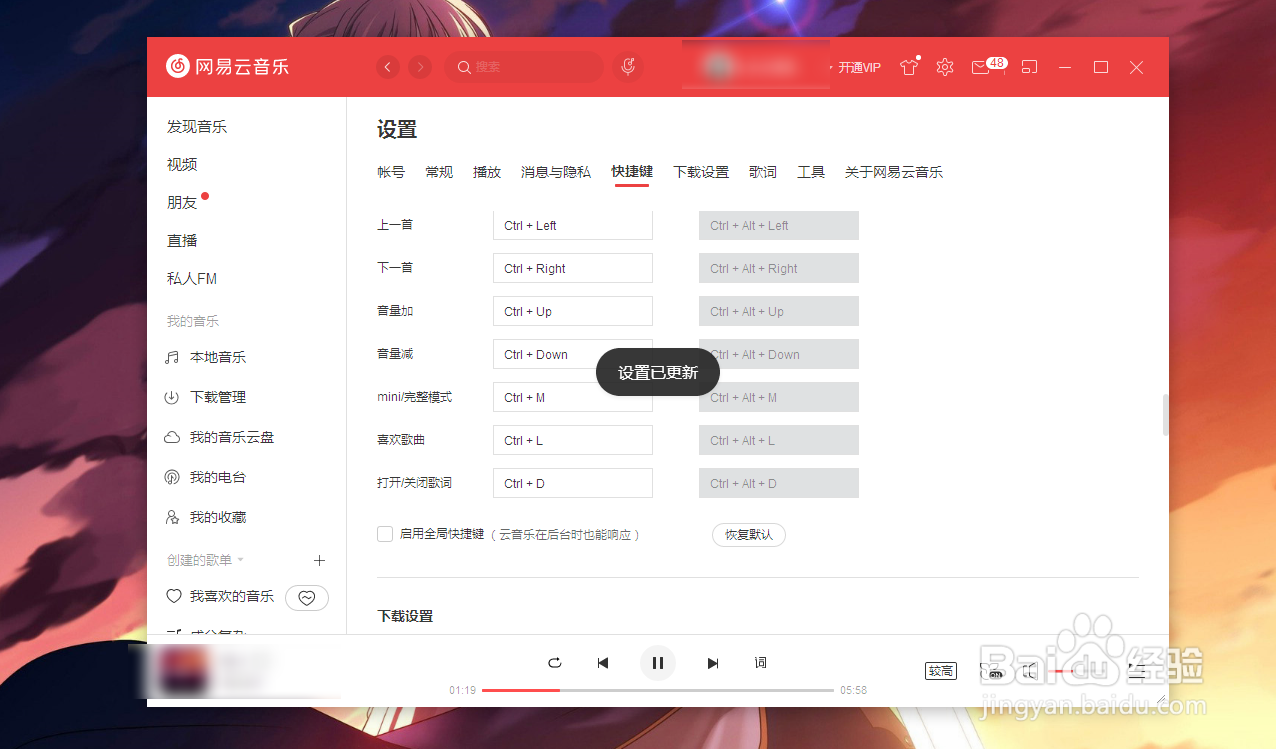Switch to the 帐号 settings tab
Viewport: 1276px width, 749px height.
pyautogui.click(x=391, y=172)
